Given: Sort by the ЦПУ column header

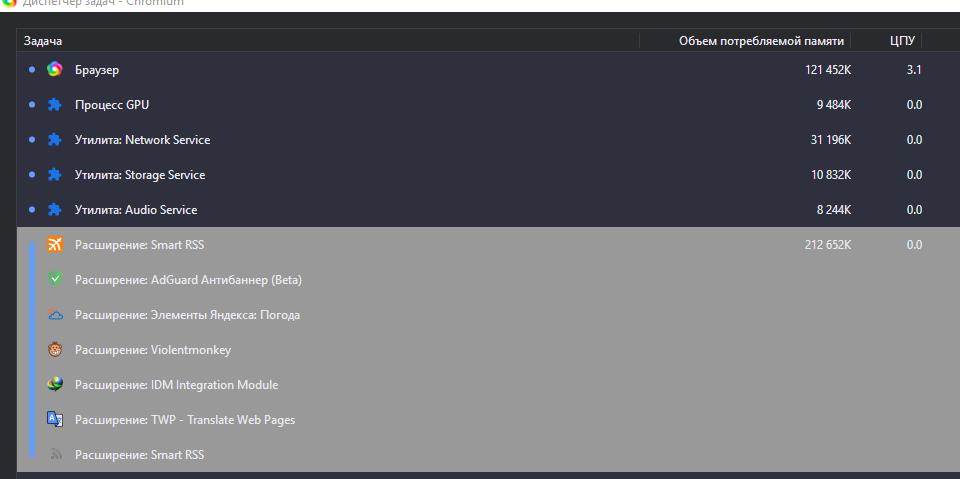Looking at the screenshot, I should click(902, 41).
